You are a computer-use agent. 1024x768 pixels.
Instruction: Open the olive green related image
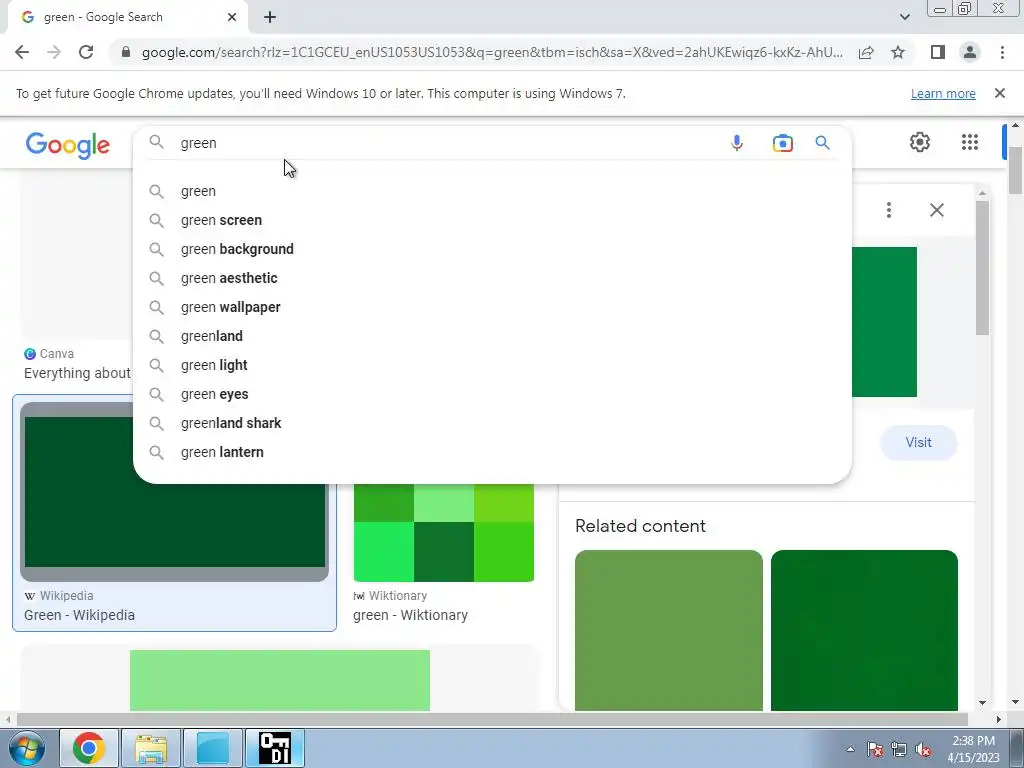tap(669, 630)
